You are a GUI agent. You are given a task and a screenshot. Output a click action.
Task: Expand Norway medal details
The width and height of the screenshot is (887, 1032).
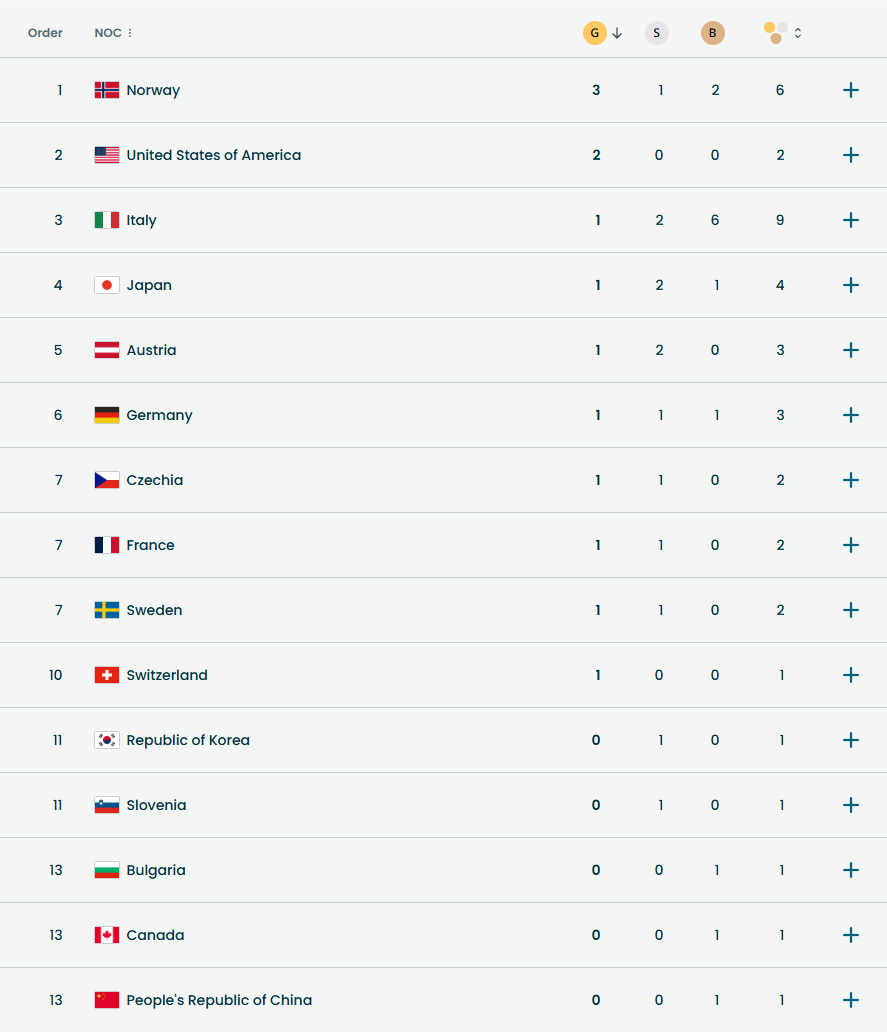[851, 90]
